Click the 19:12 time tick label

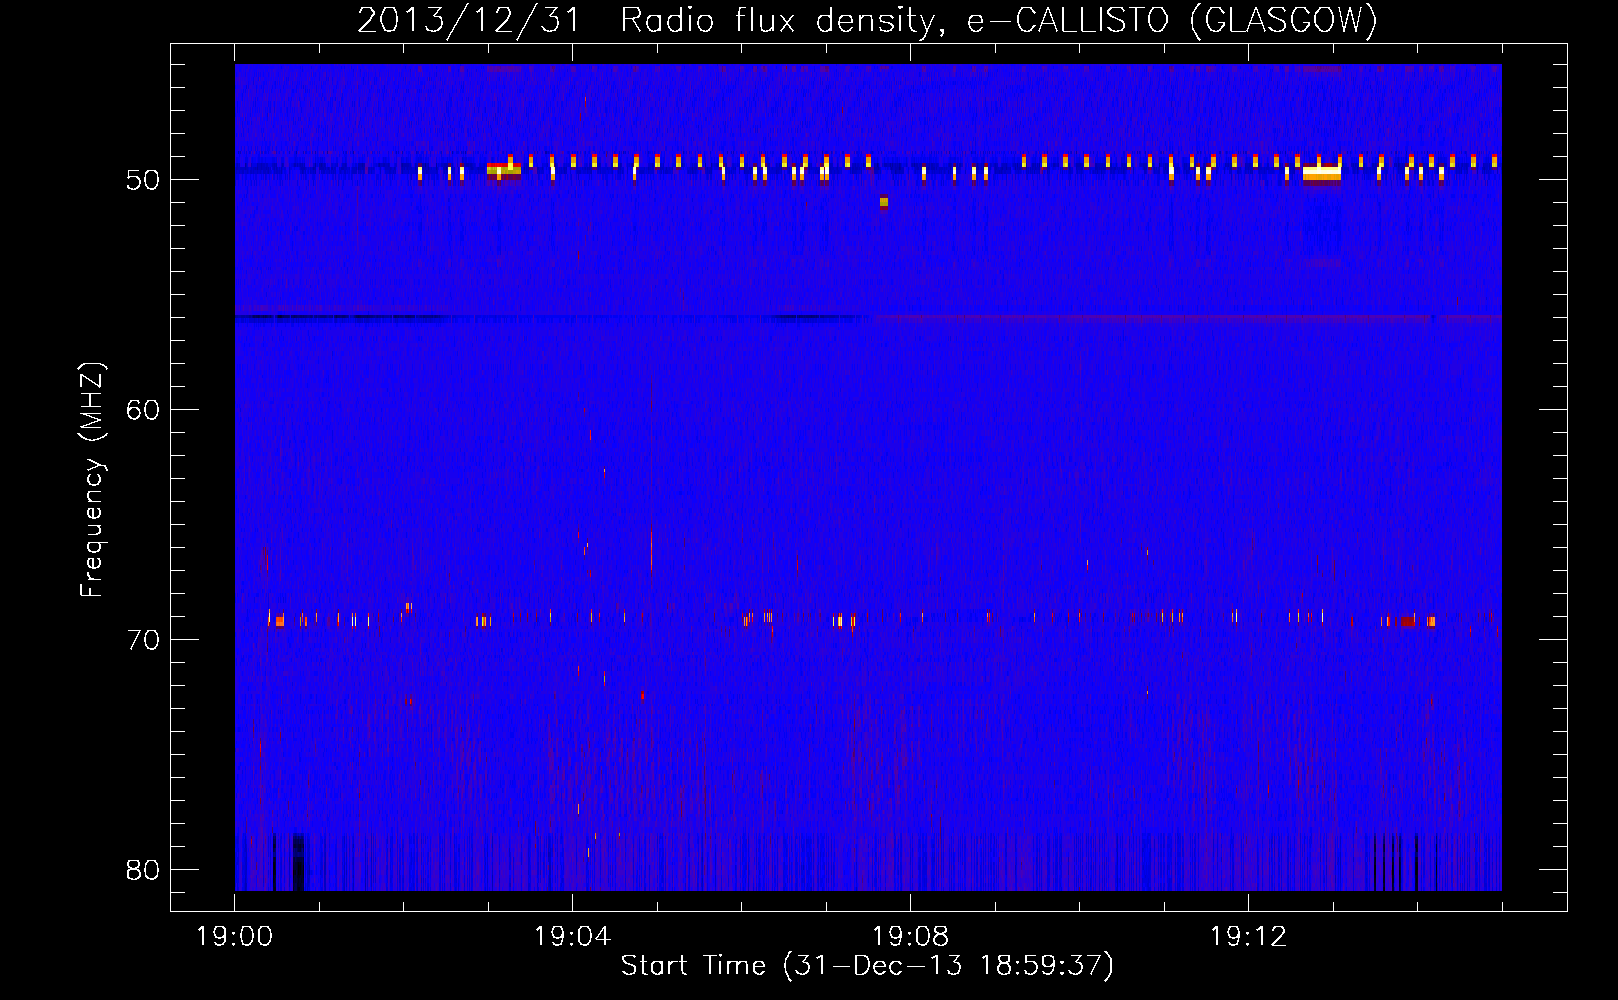click(1248, 937)
